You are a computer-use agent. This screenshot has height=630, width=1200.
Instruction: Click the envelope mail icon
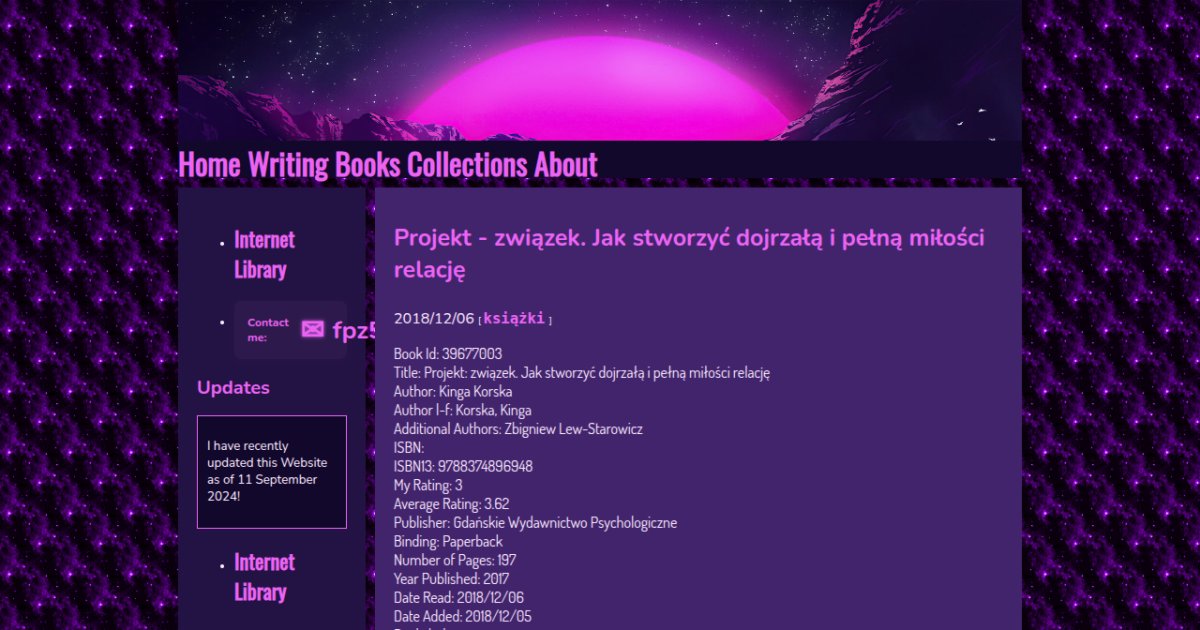click(313, 330)
